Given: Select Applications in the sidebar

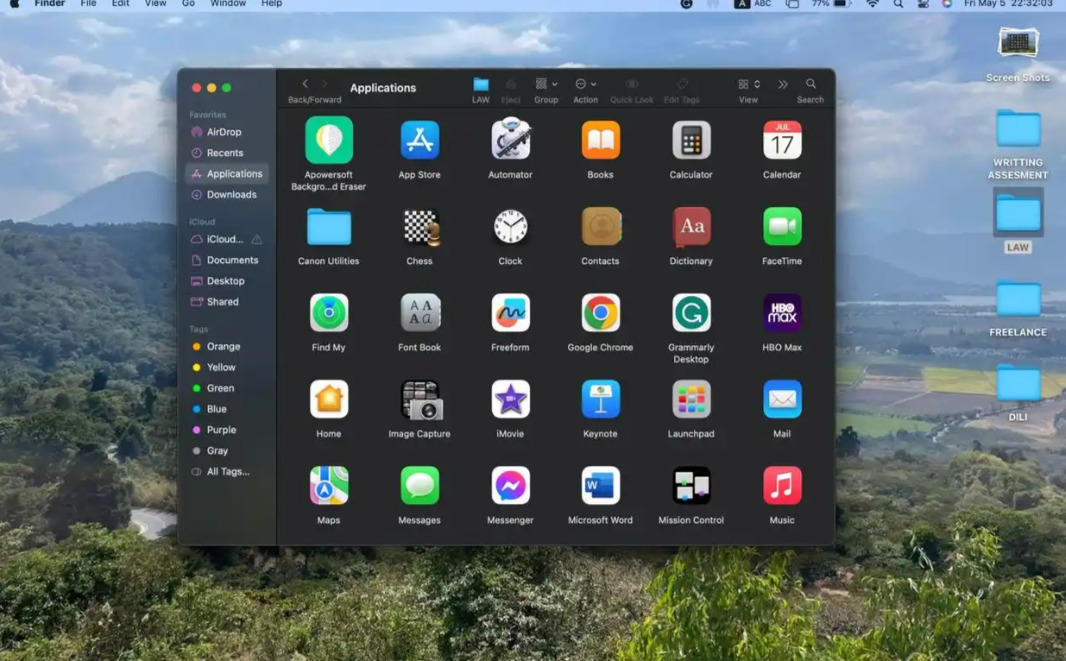Looking at the screenshot, I should 226,173.
